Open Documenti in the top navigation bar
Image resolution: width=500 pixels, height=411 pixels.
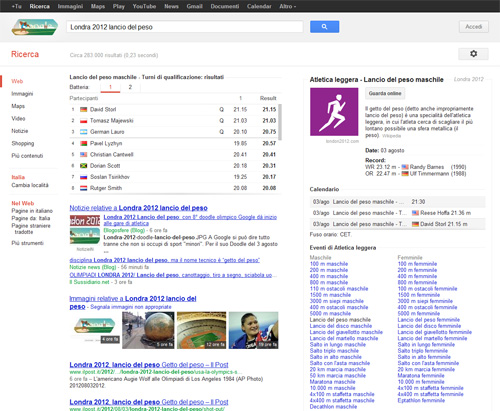225,6
